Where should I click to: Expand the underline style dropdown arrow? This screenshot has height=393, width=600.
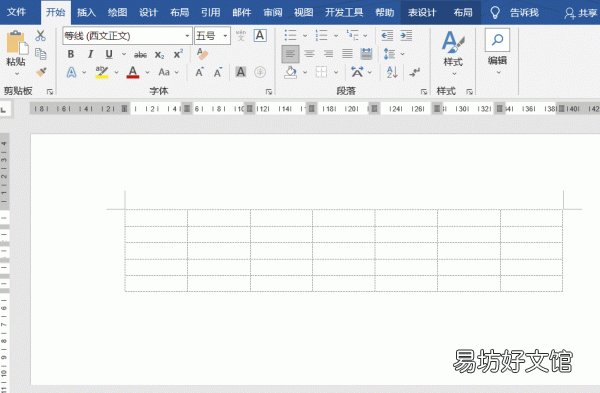[124, 54]
